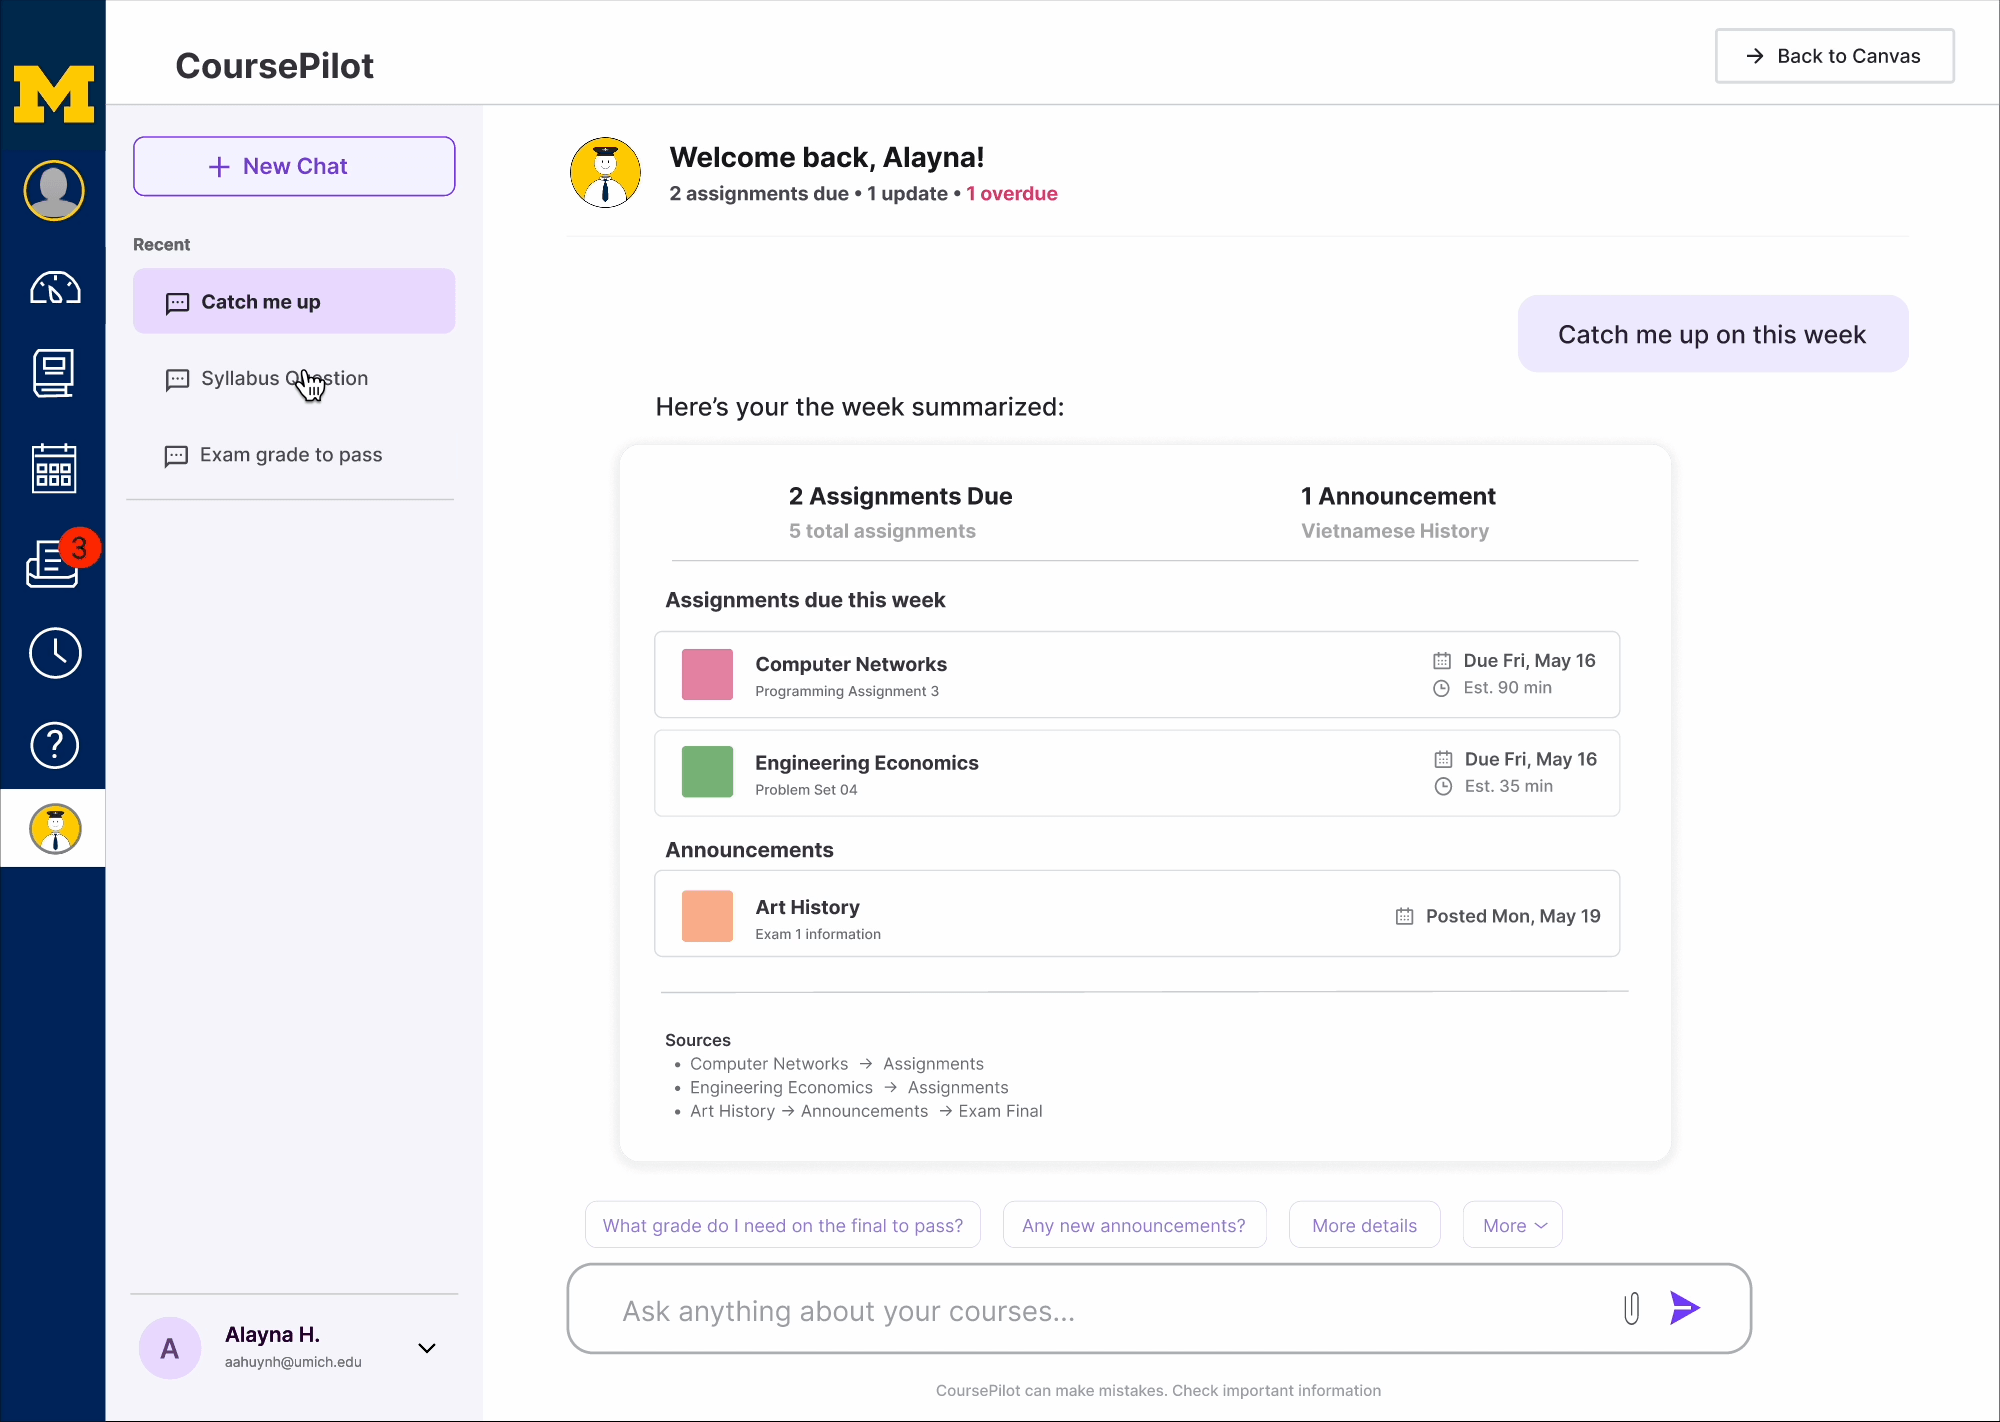Image resolution: width=2000 pixels, height=1422 pixels.
Task: Open the Computer Networks assignment card
Action: (1137, 674)
